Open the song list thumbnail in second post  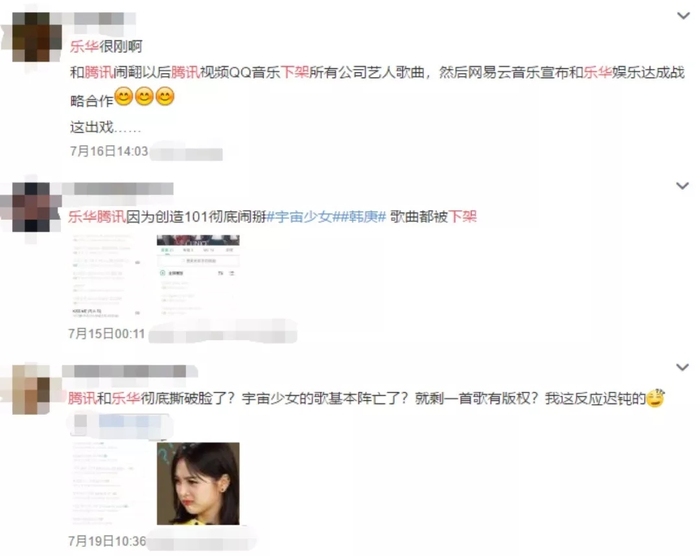108,276
